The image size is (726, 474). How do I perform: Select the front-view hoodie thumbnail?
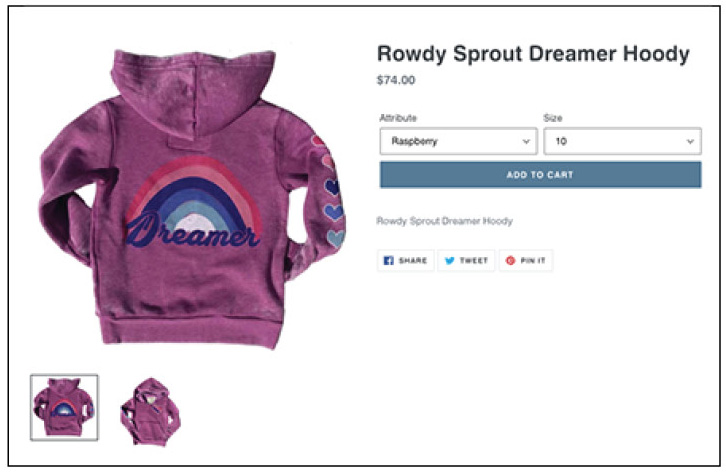point(150,411)
